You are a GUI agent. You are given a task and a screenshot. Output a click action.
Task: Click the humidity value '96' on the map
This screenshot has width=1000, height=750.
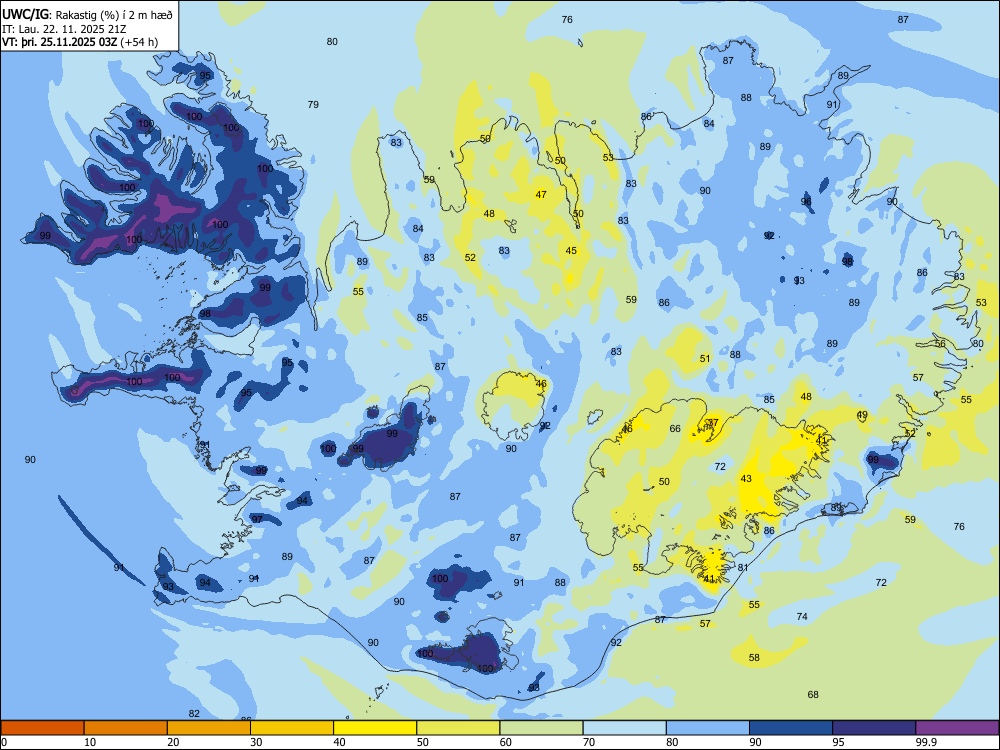pyautogui.click(x=806, y=202)
